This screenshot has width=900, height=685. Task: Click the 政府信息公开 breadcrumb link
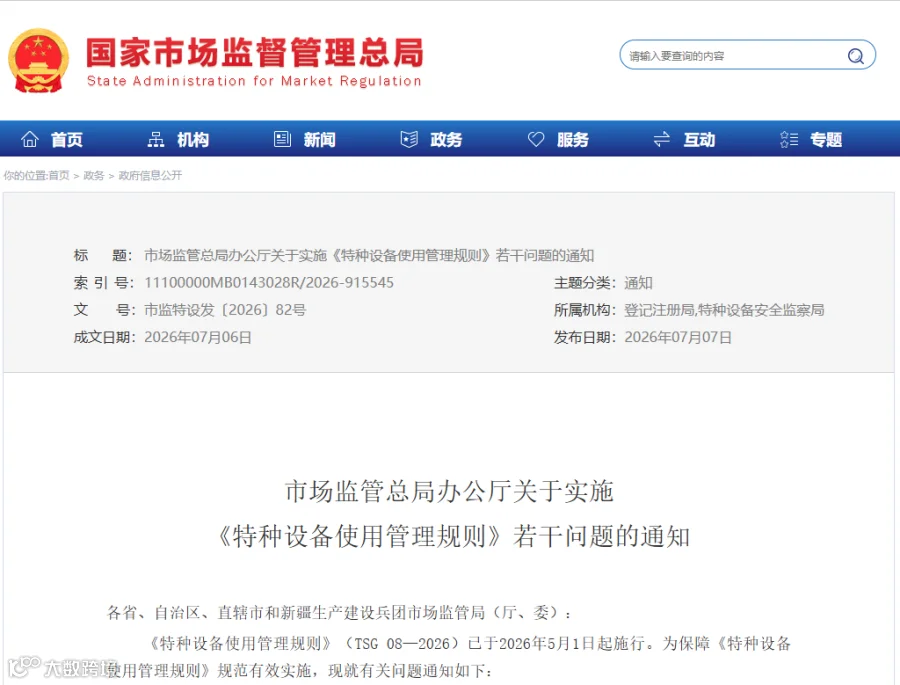click(150, 176)
